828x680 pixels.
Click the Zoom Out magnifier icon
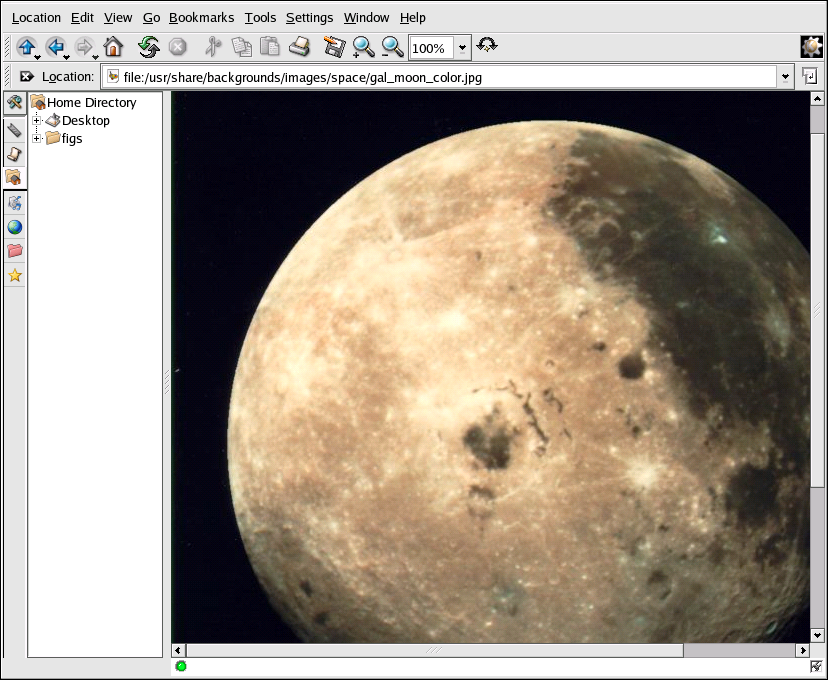pos(392,47)
